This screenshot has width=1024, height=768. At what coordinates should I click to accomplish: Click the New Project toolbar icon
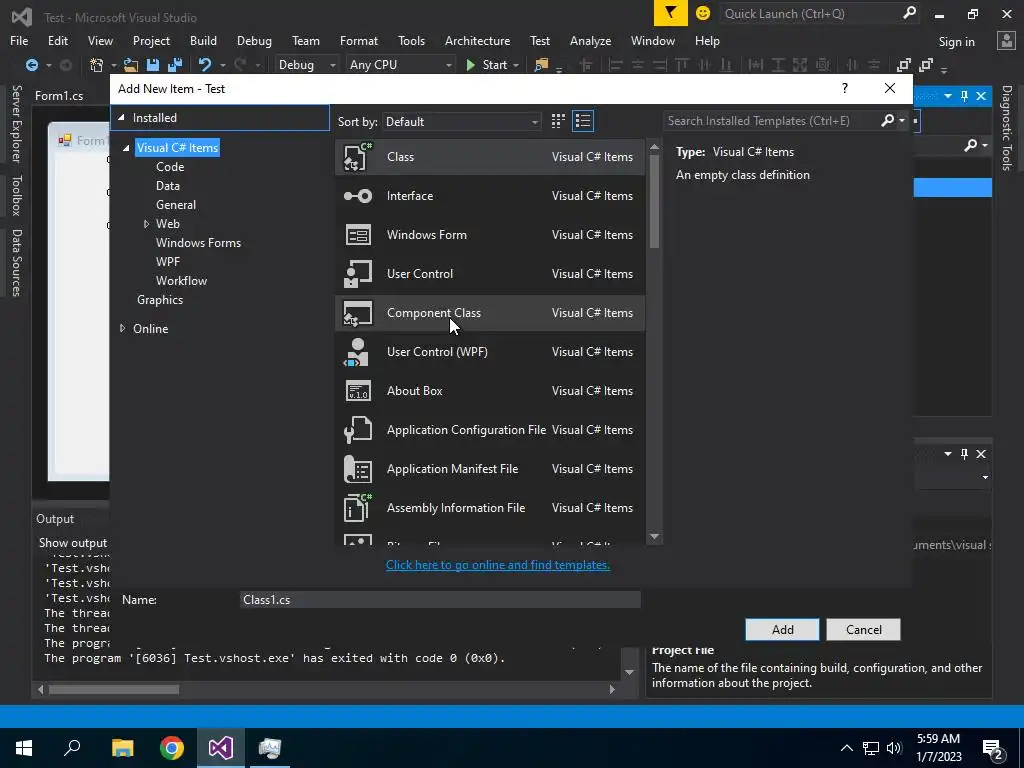[x=97, y=65]
